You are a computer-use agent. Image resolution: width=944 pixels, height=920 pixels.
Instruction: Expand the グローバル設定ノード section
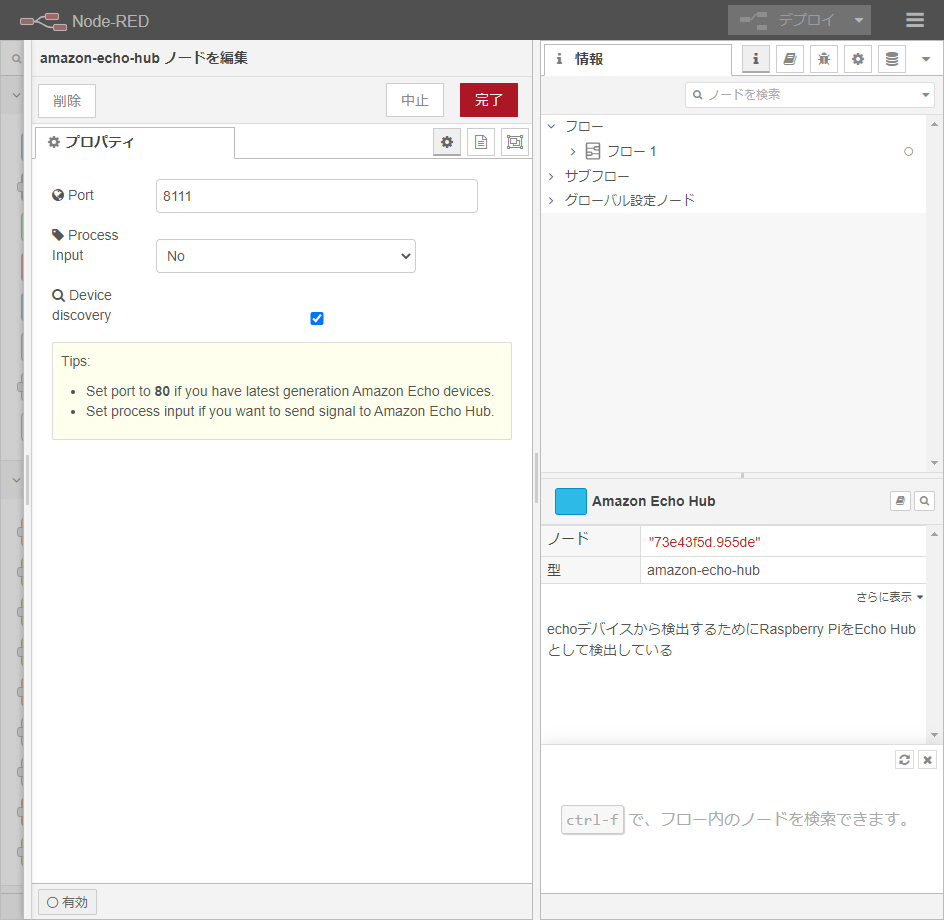551,200
